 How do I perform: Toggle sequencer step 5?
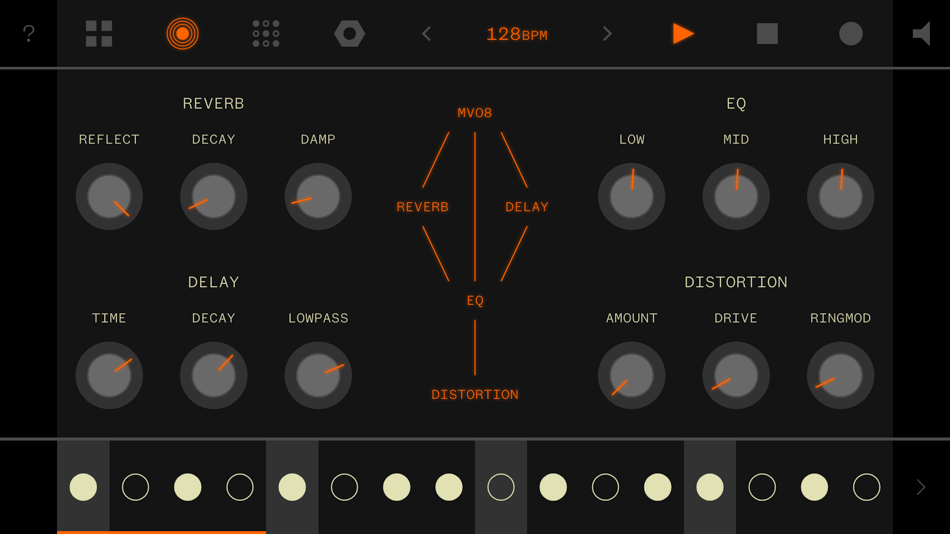292,487
